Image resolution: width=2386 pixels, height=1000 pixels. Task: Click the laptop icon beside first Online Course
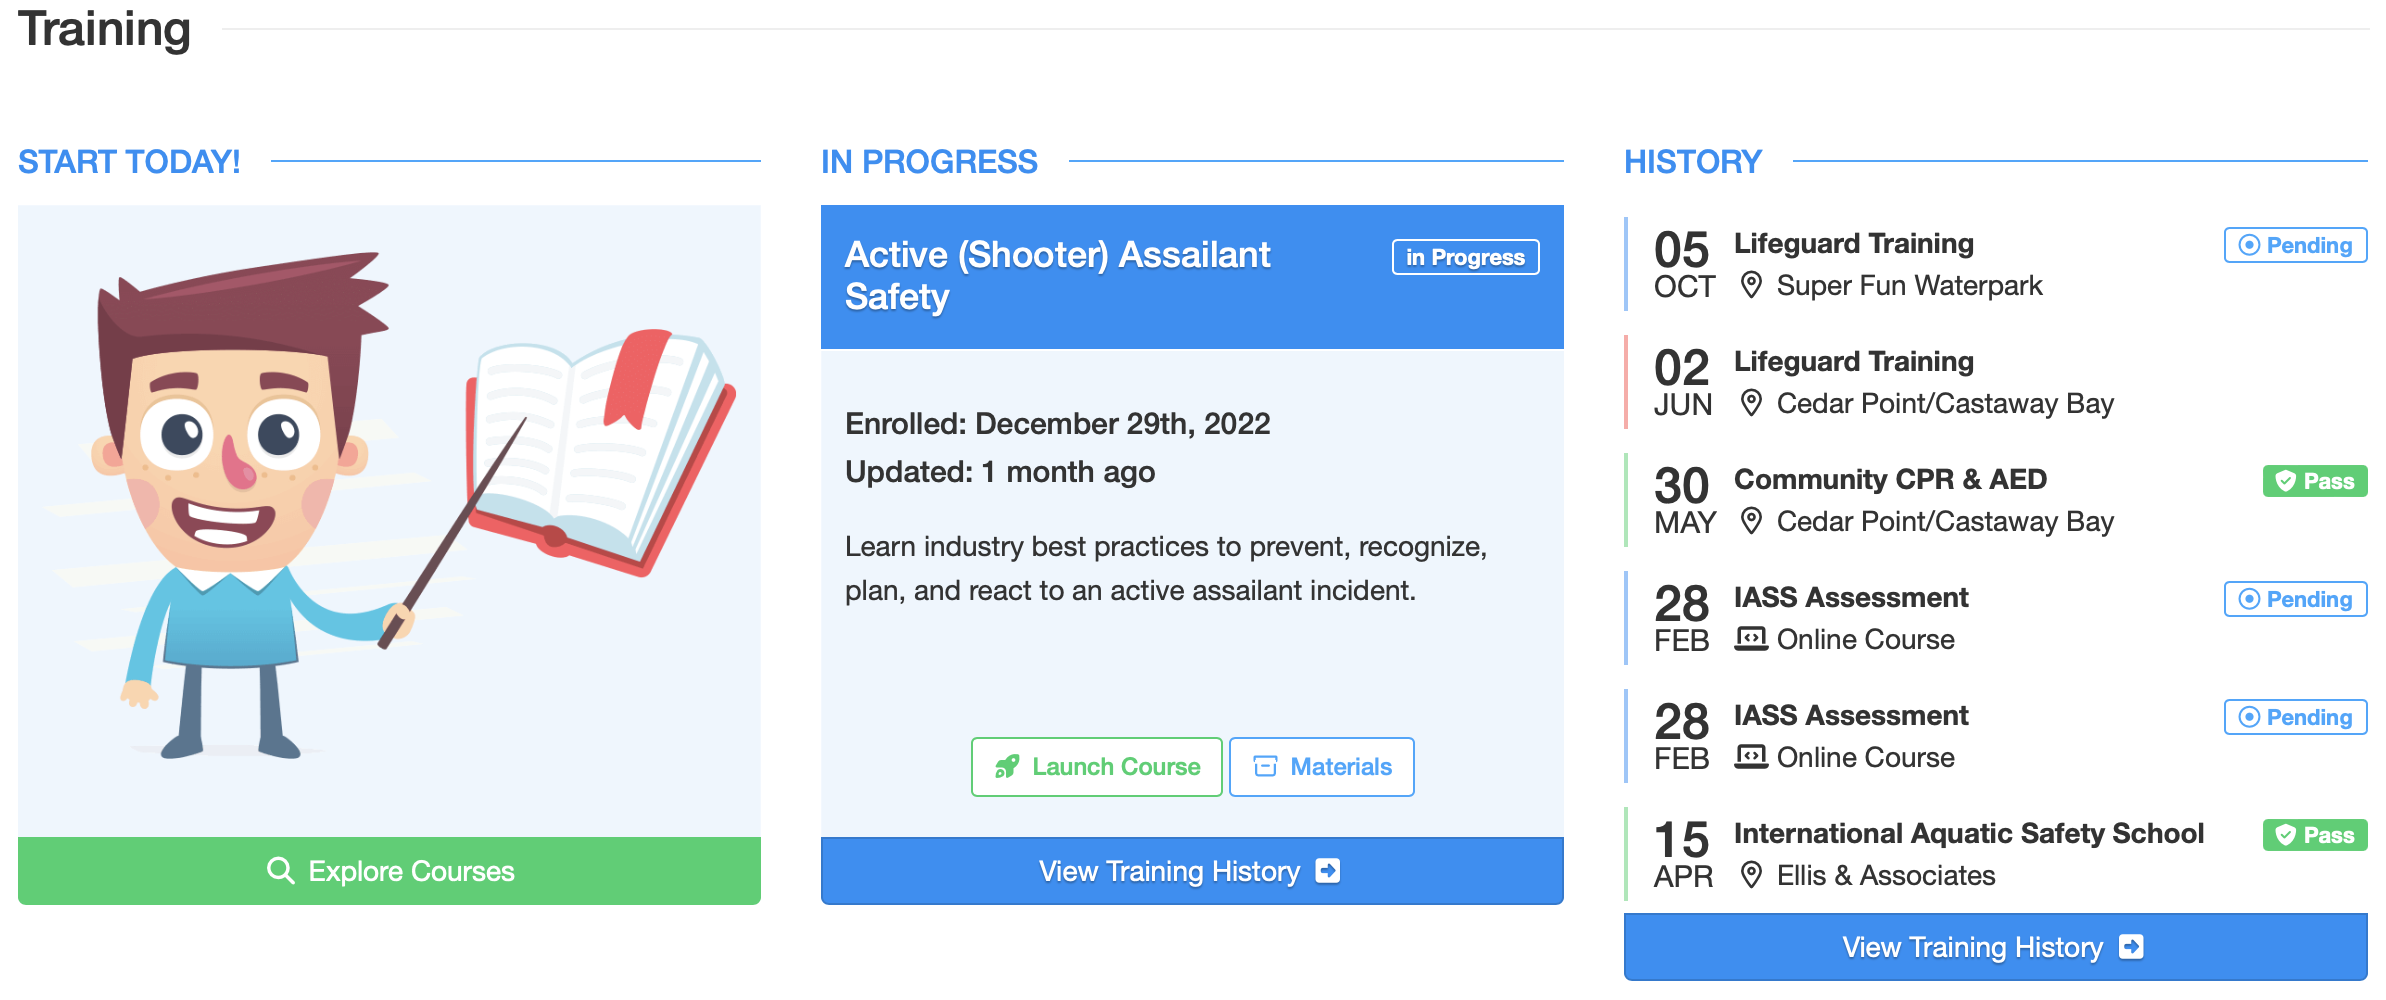[1751, 639]
